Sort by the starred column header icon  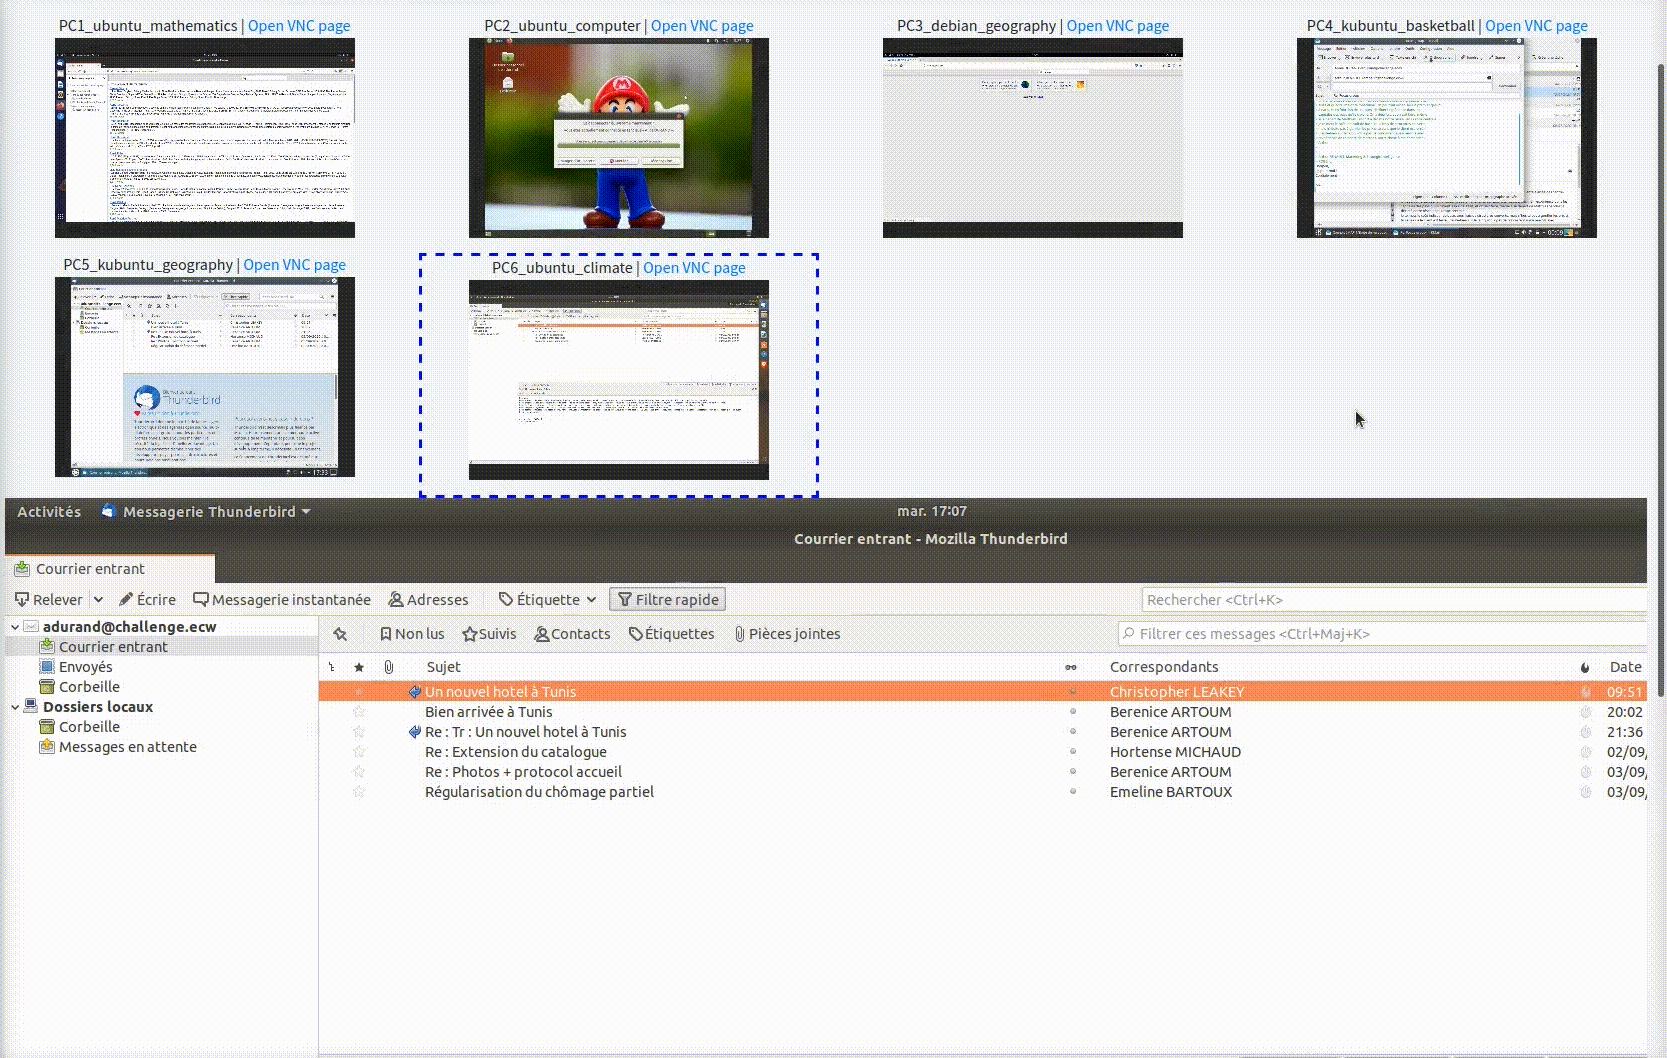[359, 667]
